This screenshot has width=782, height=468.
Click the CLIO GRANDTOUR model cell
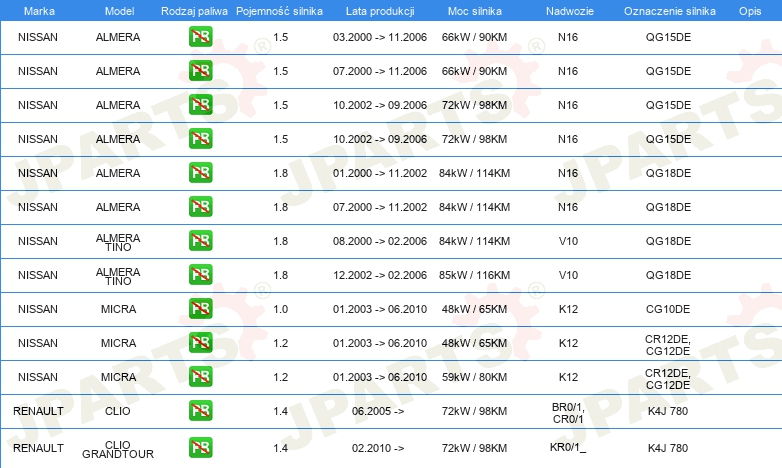pyautogui.click(x=118, y=450)
